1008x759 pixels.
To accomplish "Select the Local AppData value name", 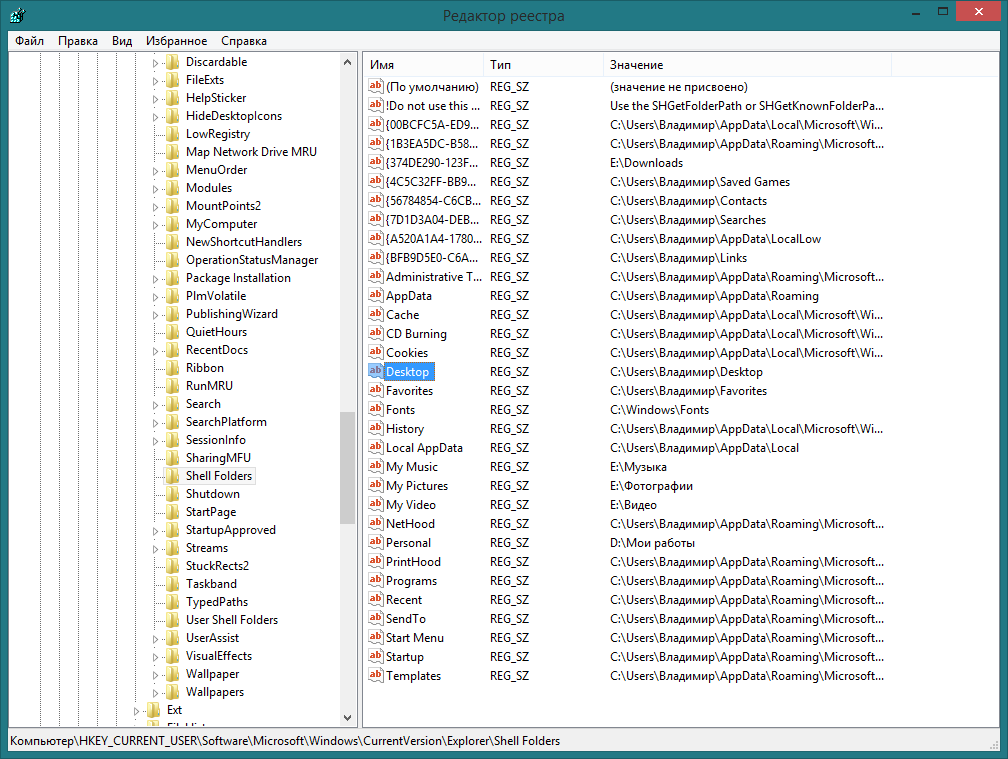I will [x=424, y=447].
